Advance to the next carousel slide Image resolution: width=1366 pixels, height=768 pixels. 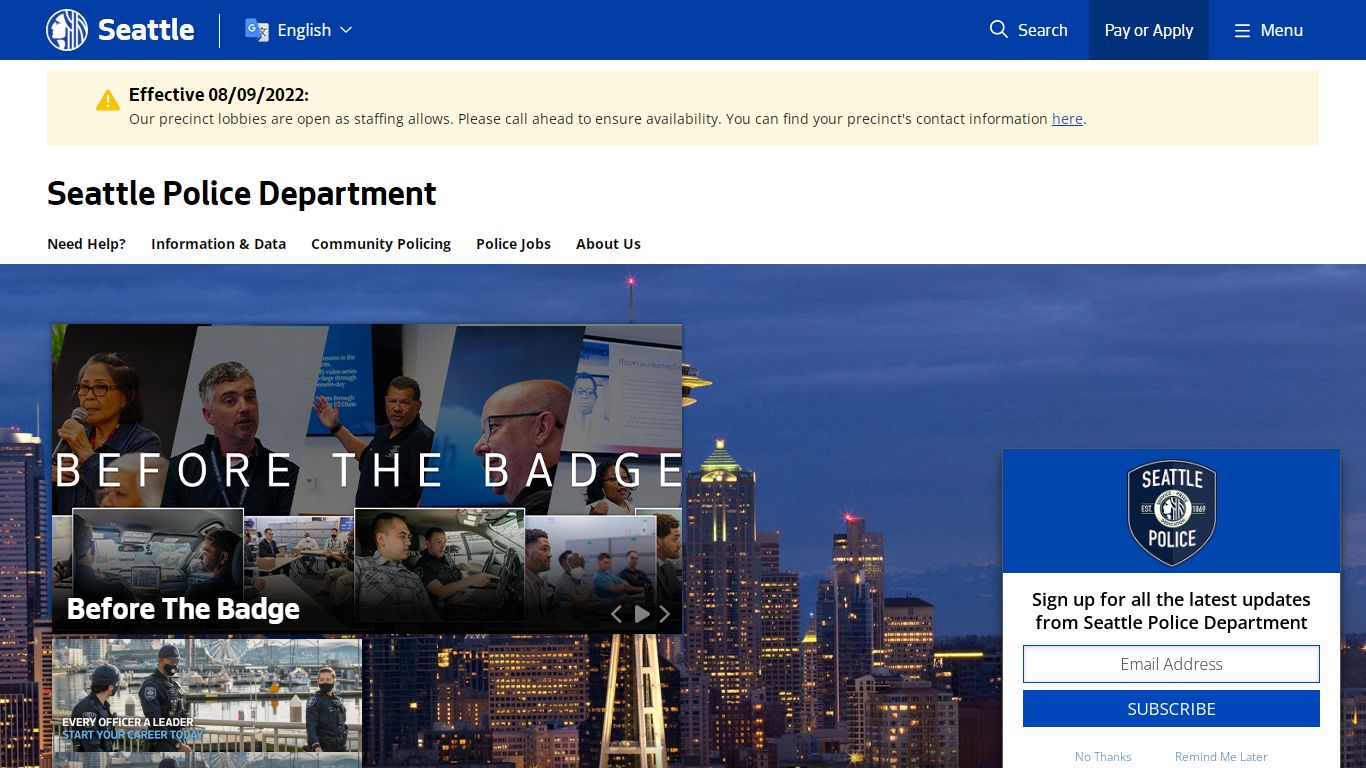pos(664,614)
